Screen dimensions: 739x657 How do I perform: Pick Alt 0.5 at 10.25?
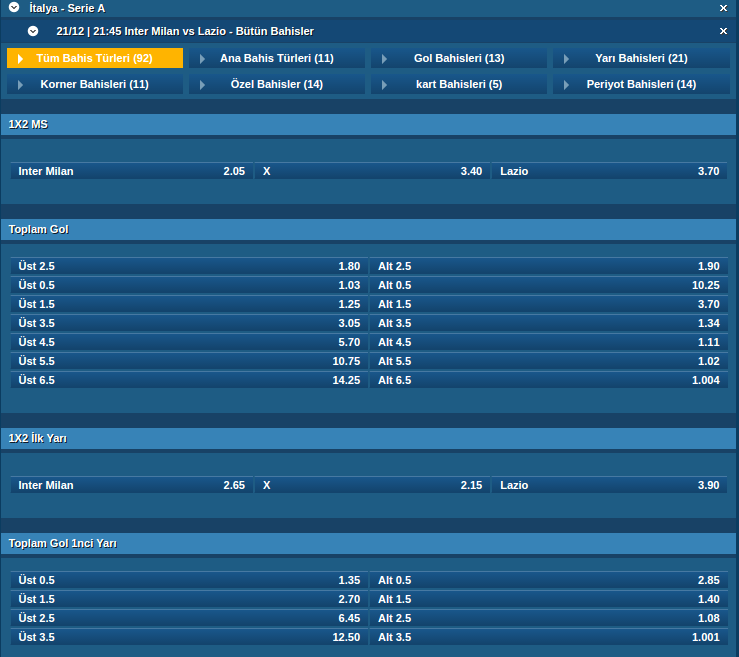tap(549, 285)
